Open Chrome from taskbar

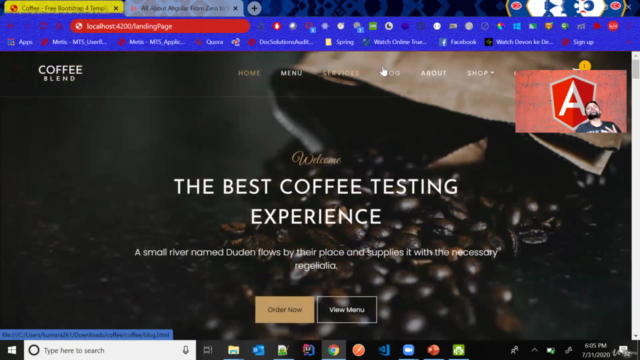click(x=333, y=350)
